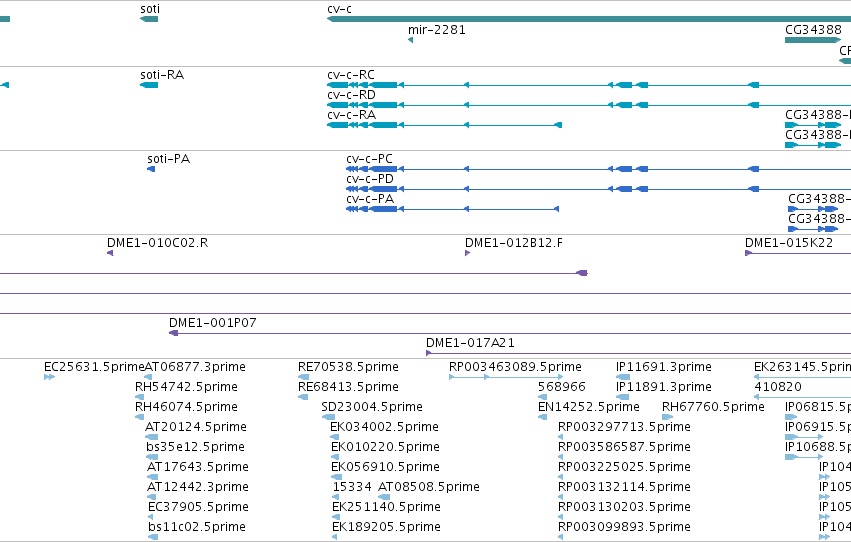Click AT20124.5prime EST label
The height and width of the screenshot is (542, 851).
195,426
